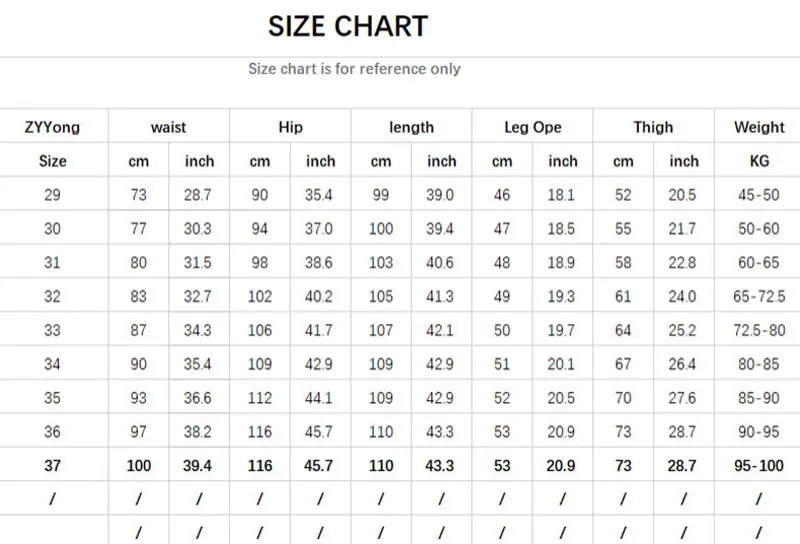
Task: Click the Weight column header
Action: (x=759, y=127)
